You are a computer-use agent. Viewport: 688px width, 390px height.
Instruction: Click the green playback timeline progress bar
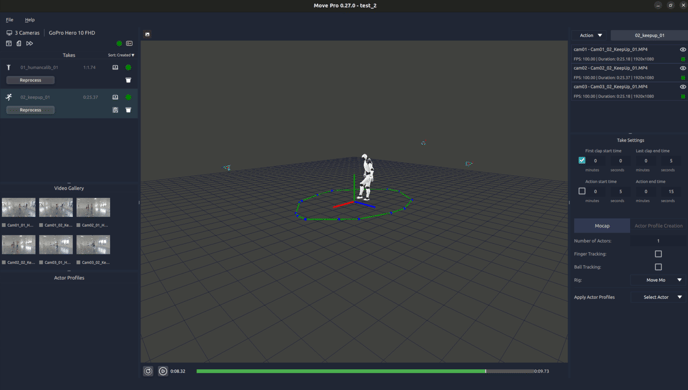click(x=341, y=371)
